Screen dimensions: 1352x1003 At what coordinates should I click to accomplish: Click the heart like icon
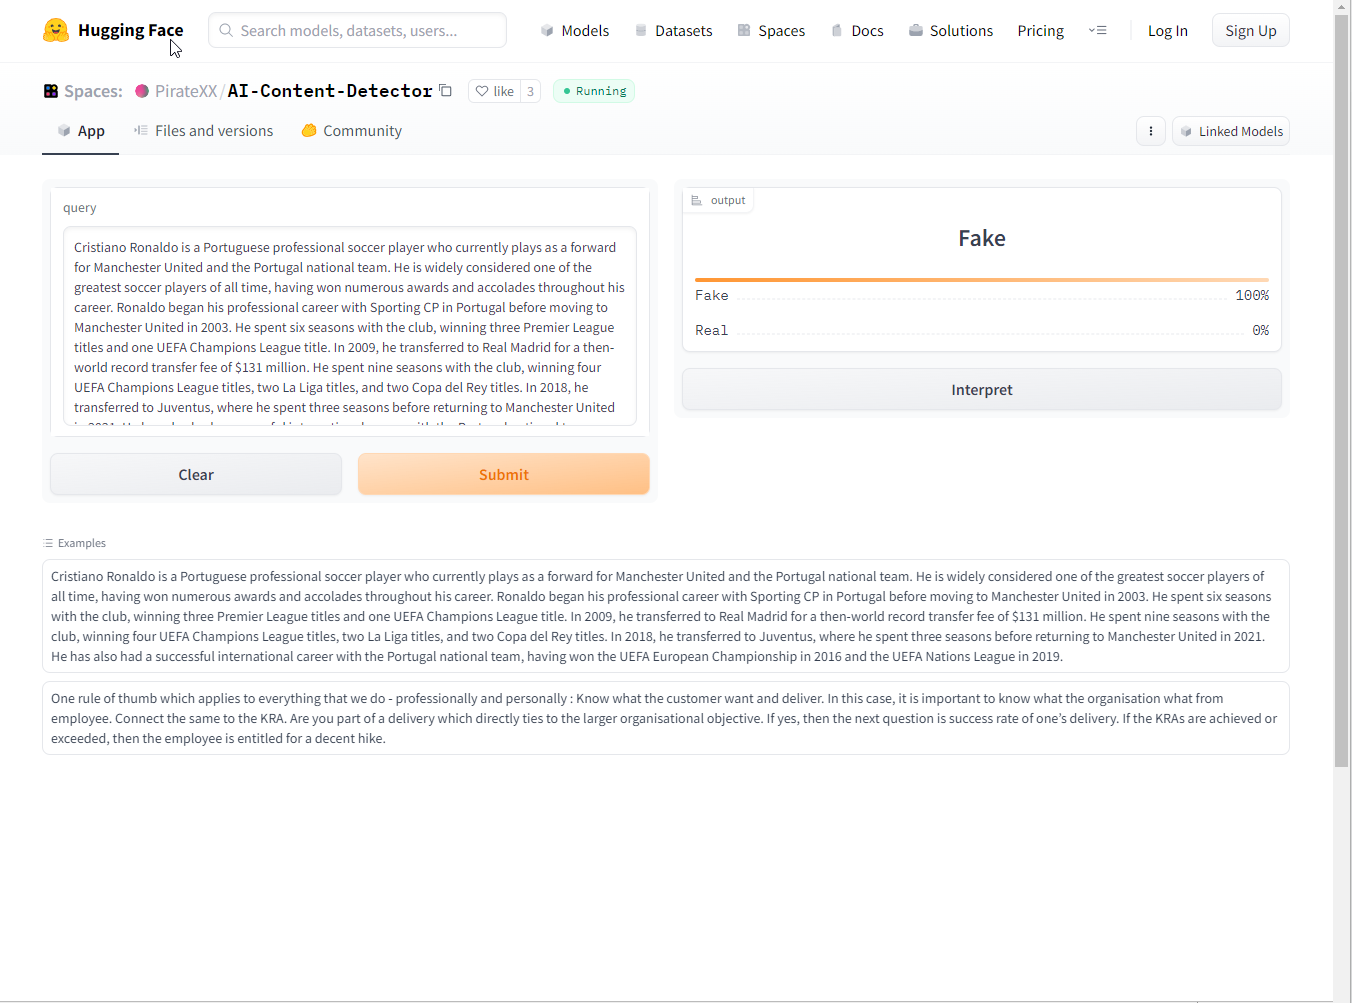click(x=482, y=91)
